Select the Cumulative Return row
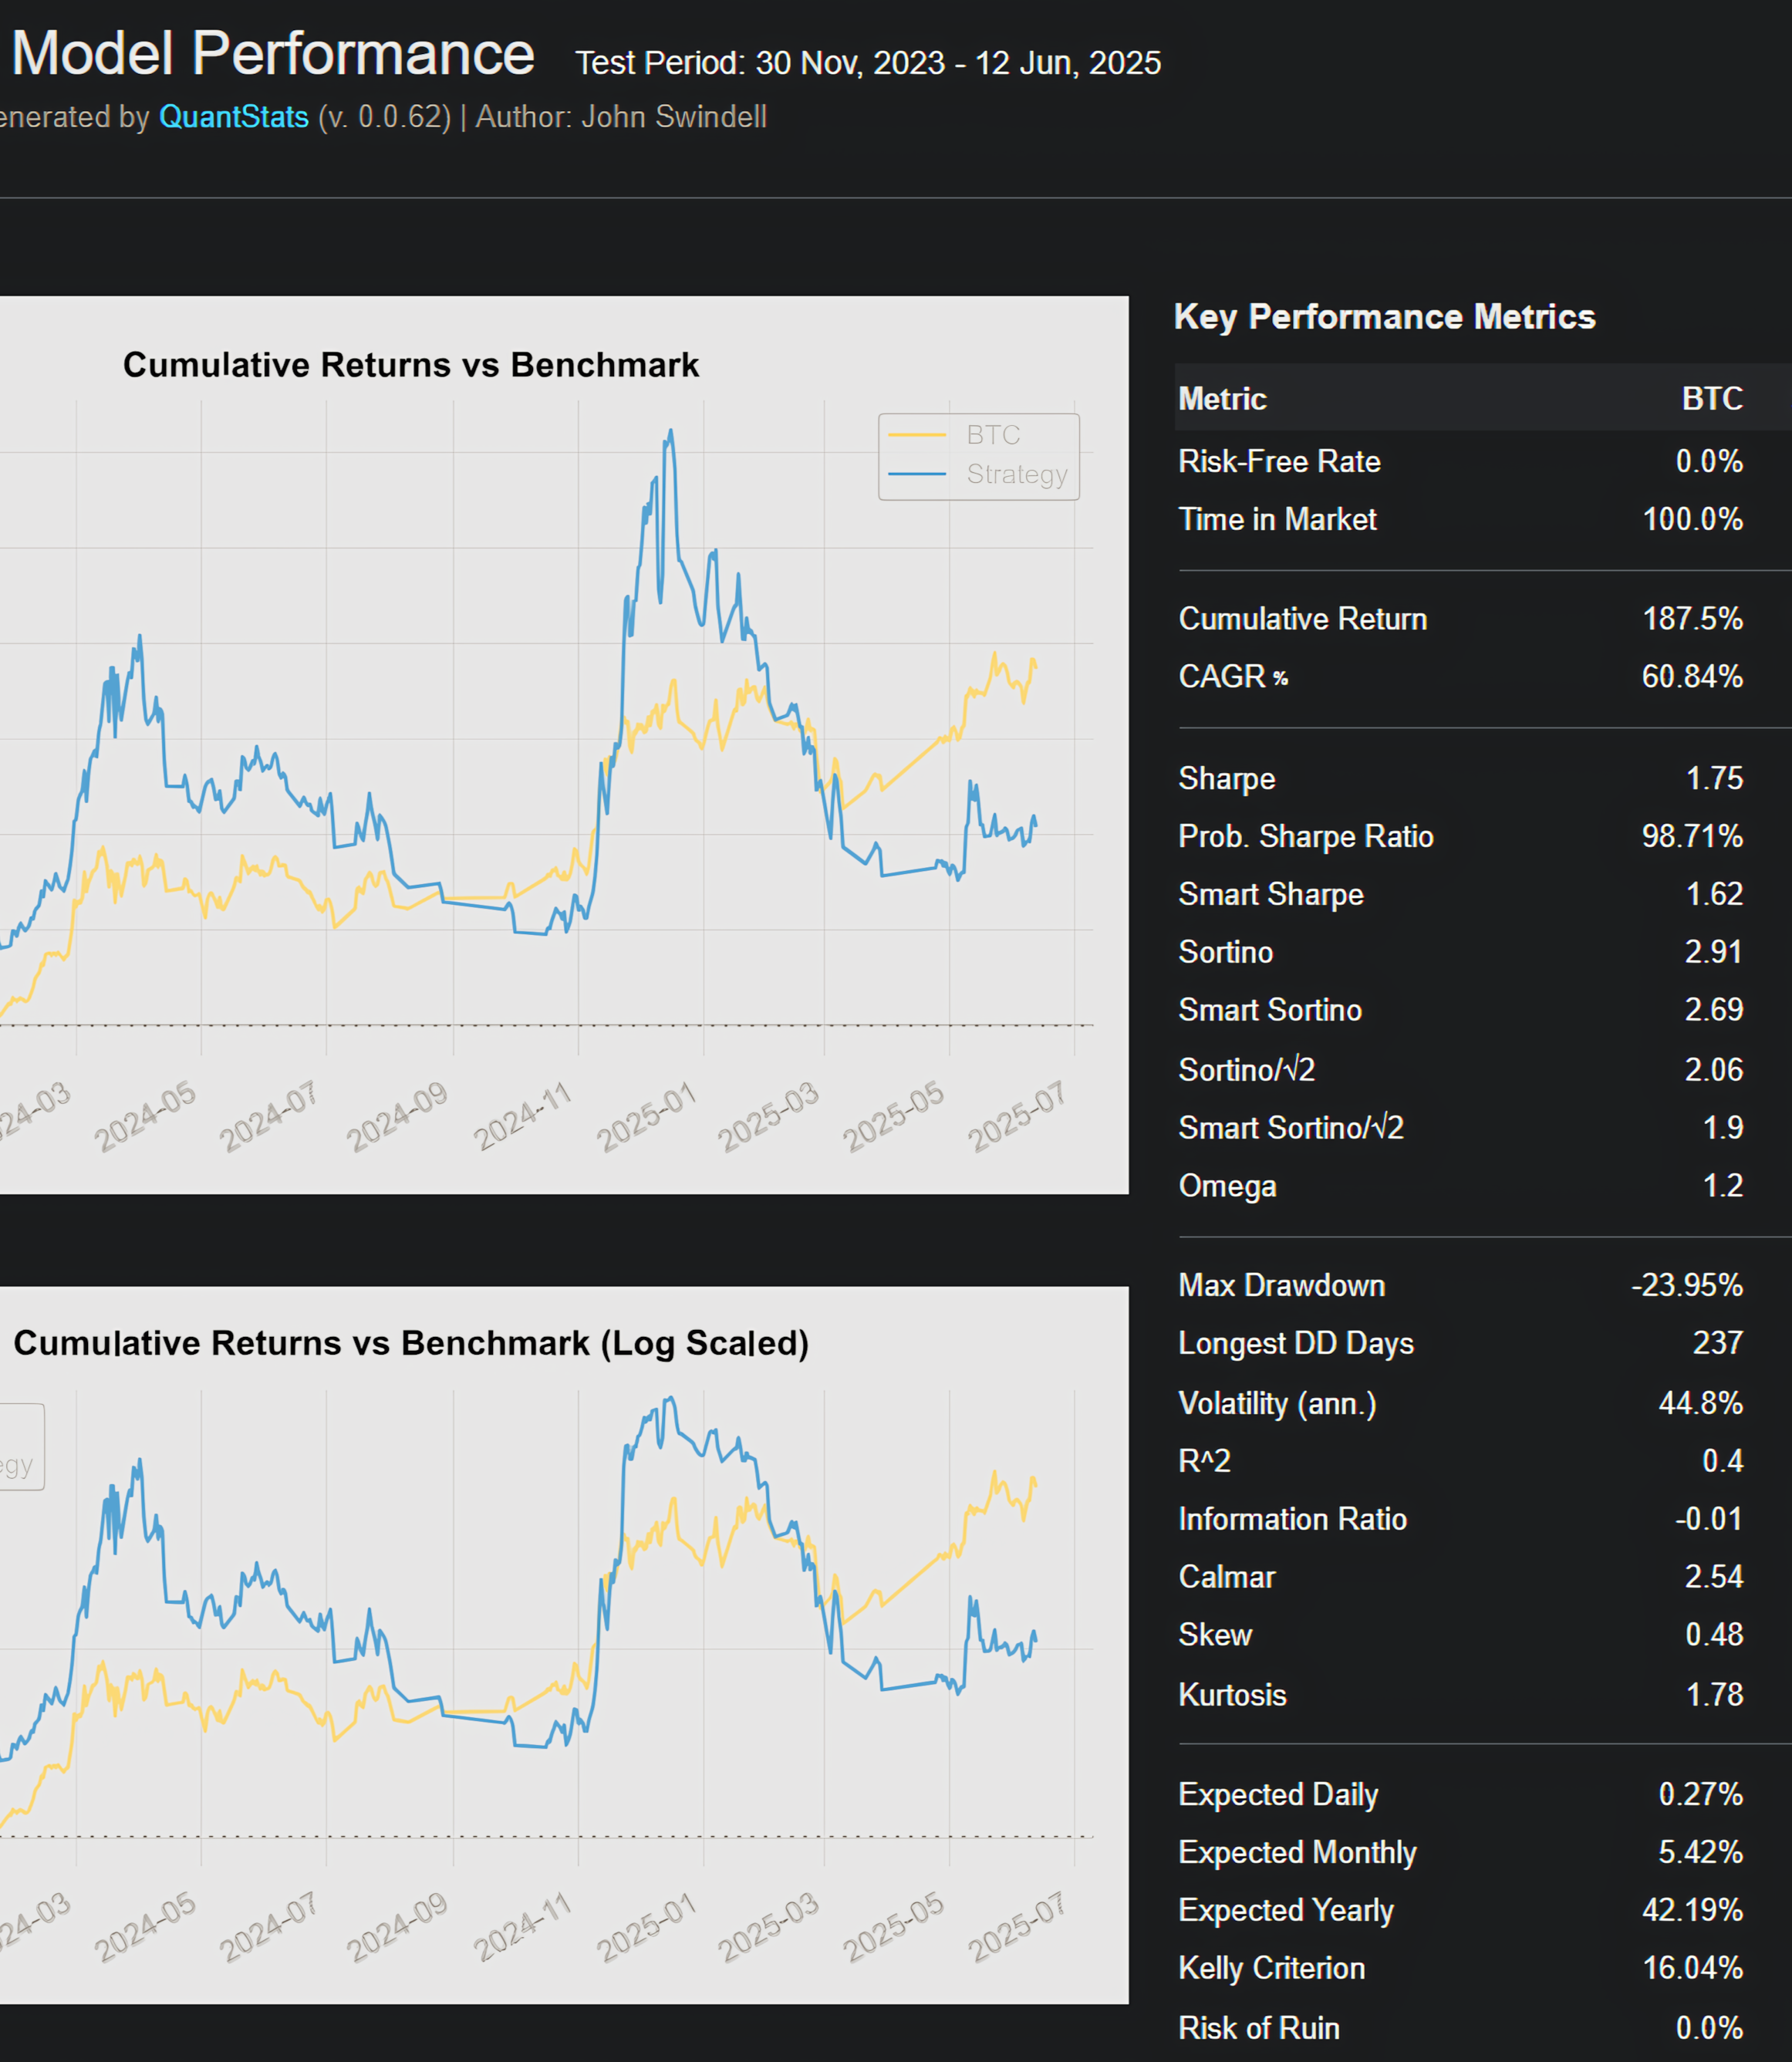The width and height of the screenshot is (1792, 2062). point(1302,619)
